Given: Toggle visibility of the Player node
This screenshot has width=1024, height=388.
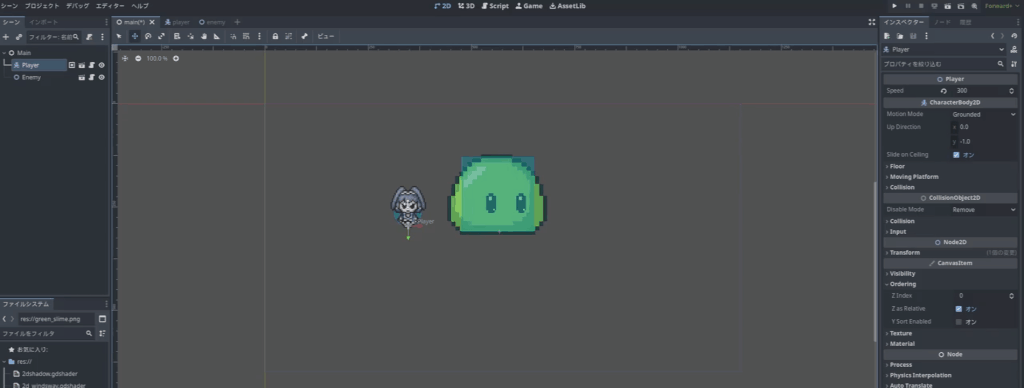Looking at the screenshot, I should pos(101,65).
